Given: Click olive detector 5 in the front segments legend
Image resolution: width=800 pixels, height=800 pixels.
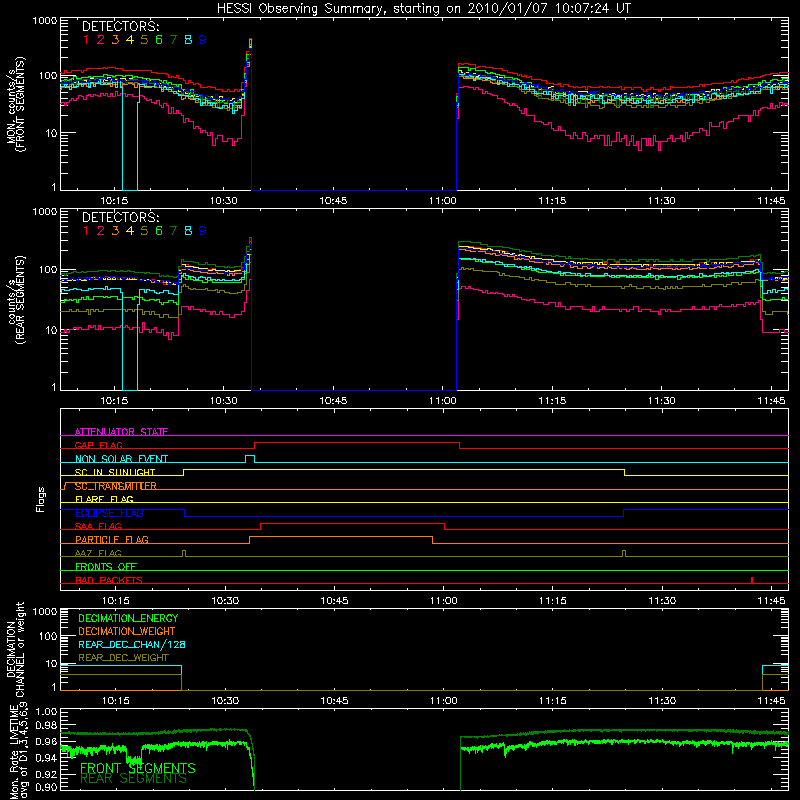Looking at the screenshot, I should [x=144, y=40].
